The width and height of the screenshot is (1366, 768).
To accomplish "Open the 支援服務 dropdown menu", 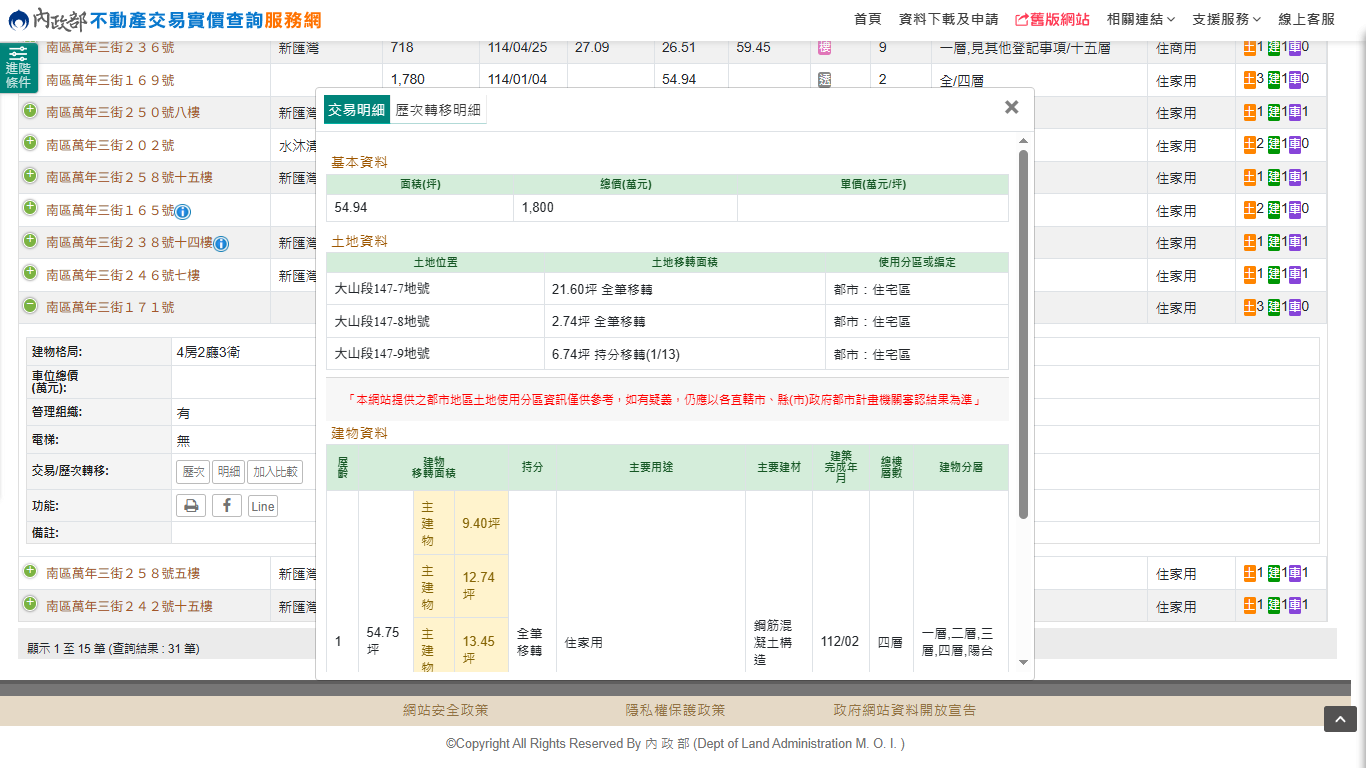I will pyautogui.click(x=1226, y=20).
